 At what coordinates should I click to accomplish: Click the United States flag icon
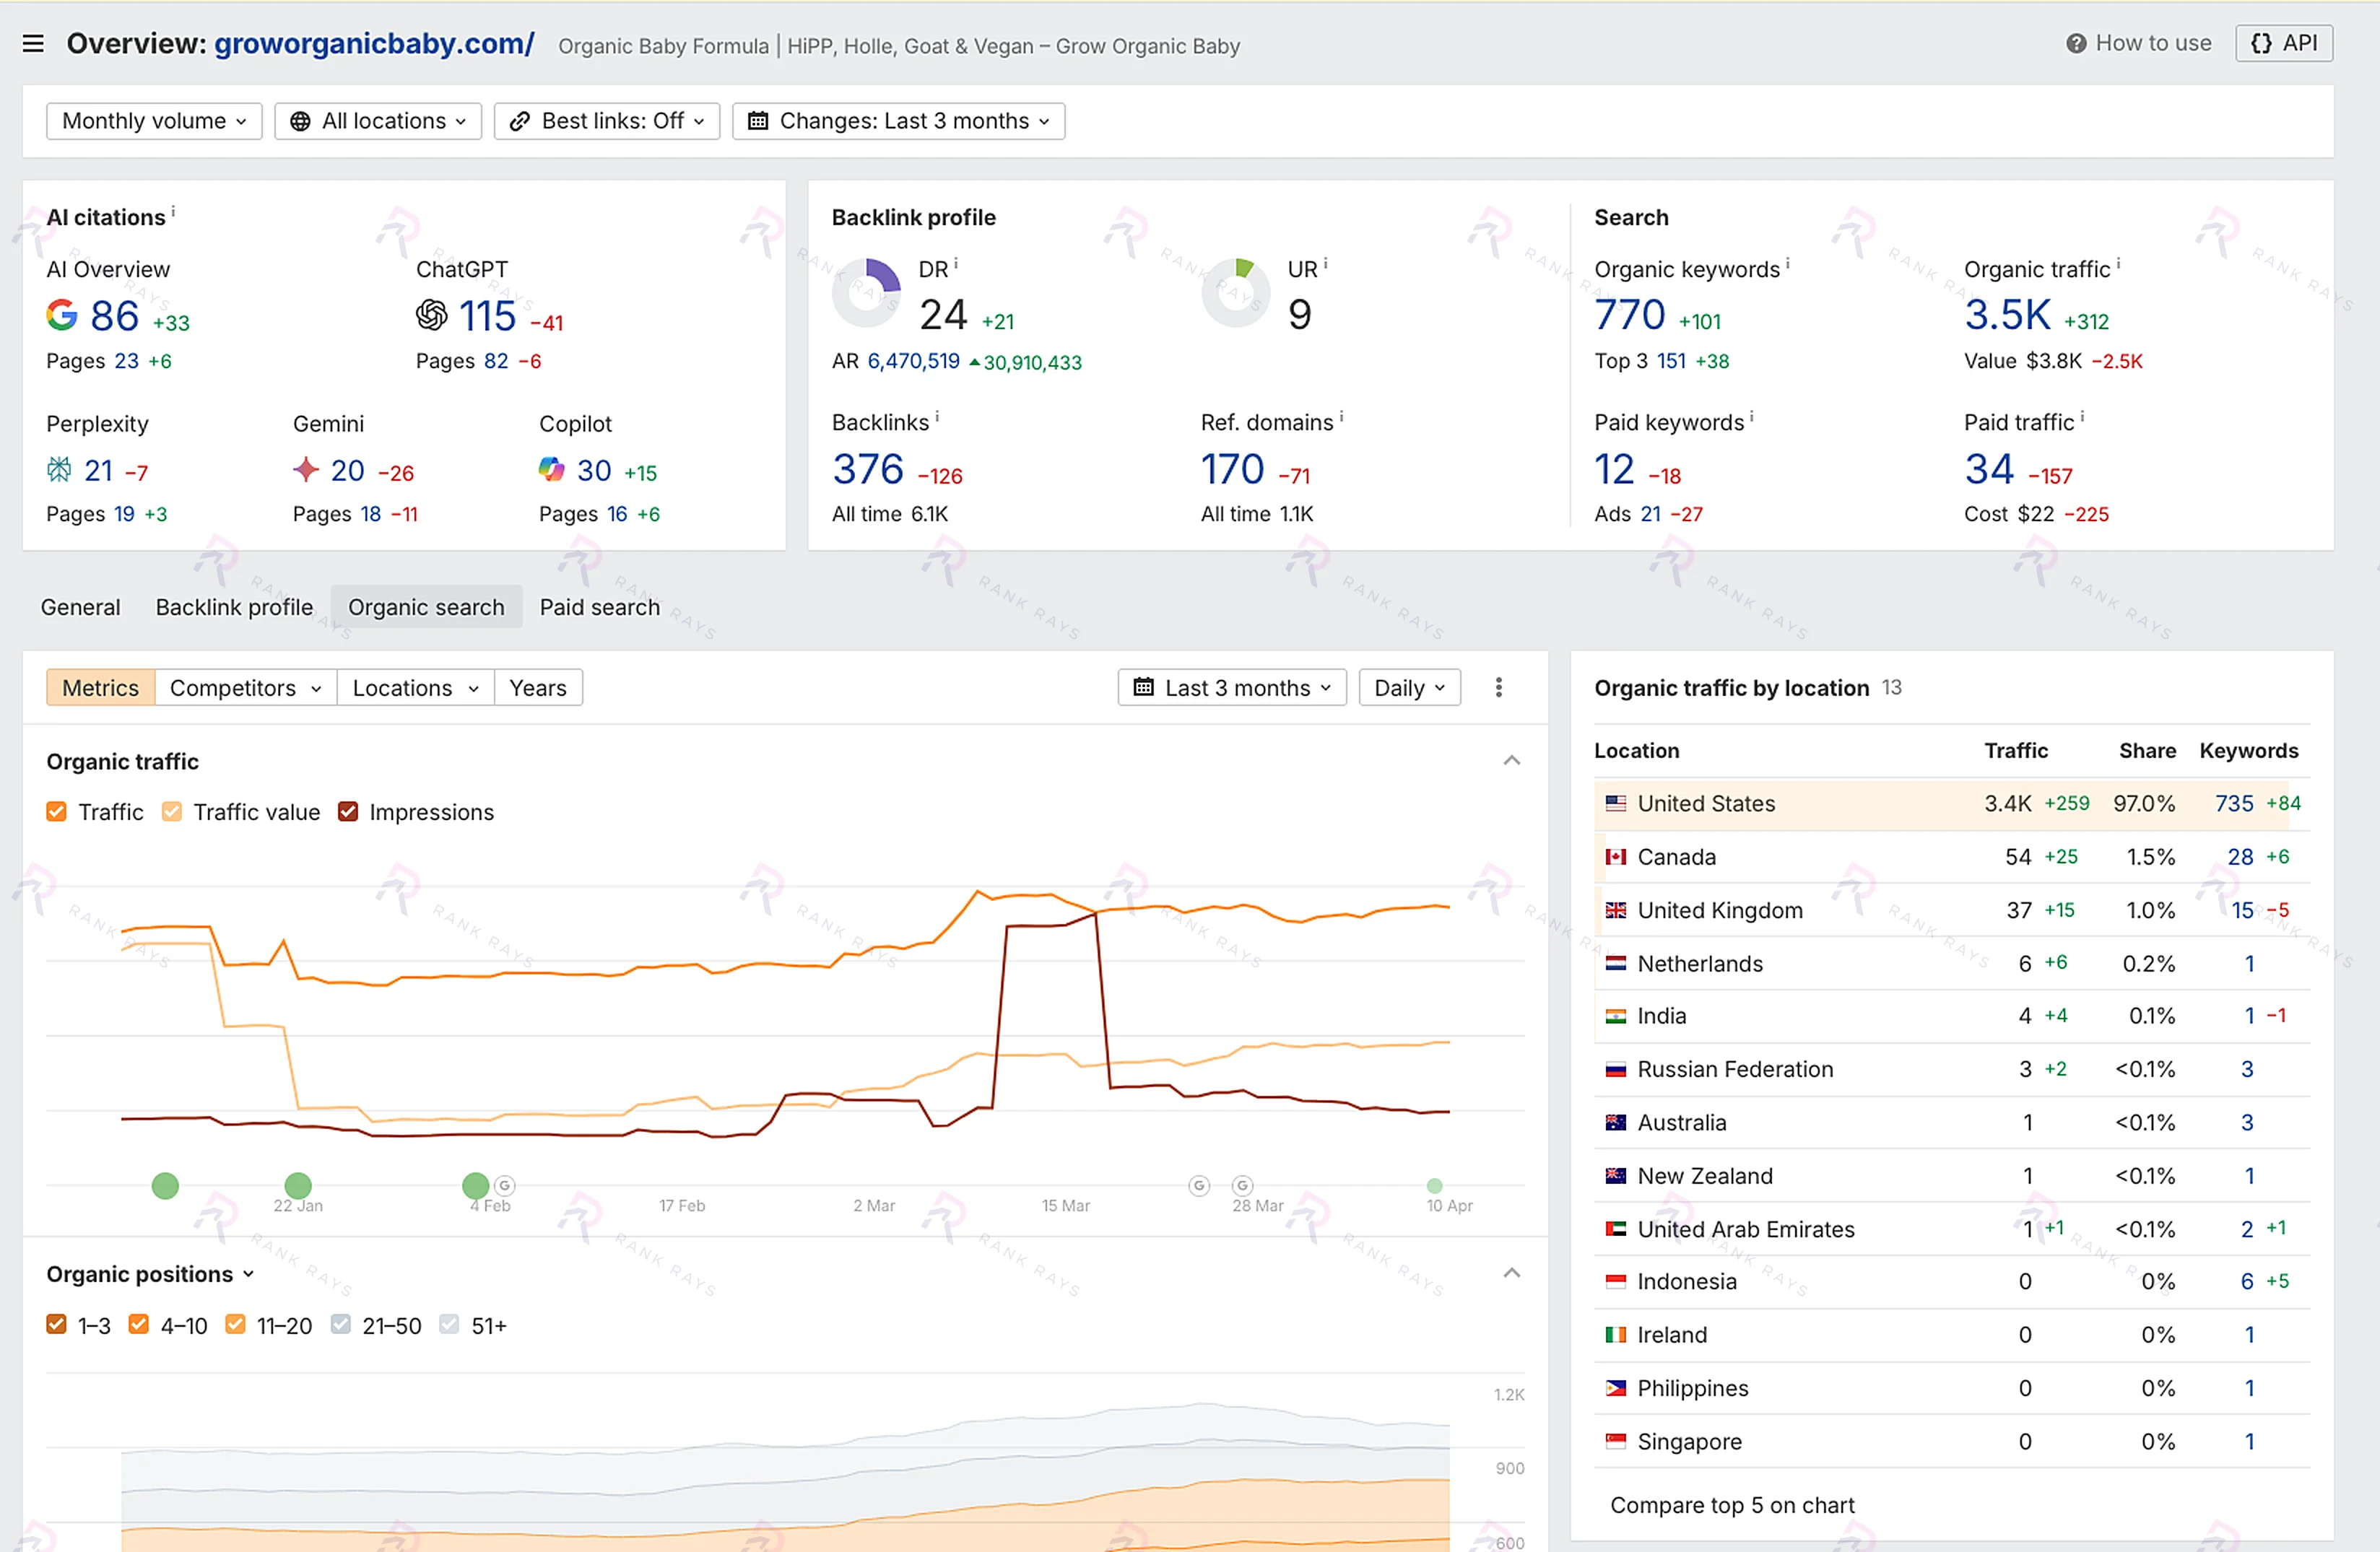pyautogui.click(x=1615, y=803)
